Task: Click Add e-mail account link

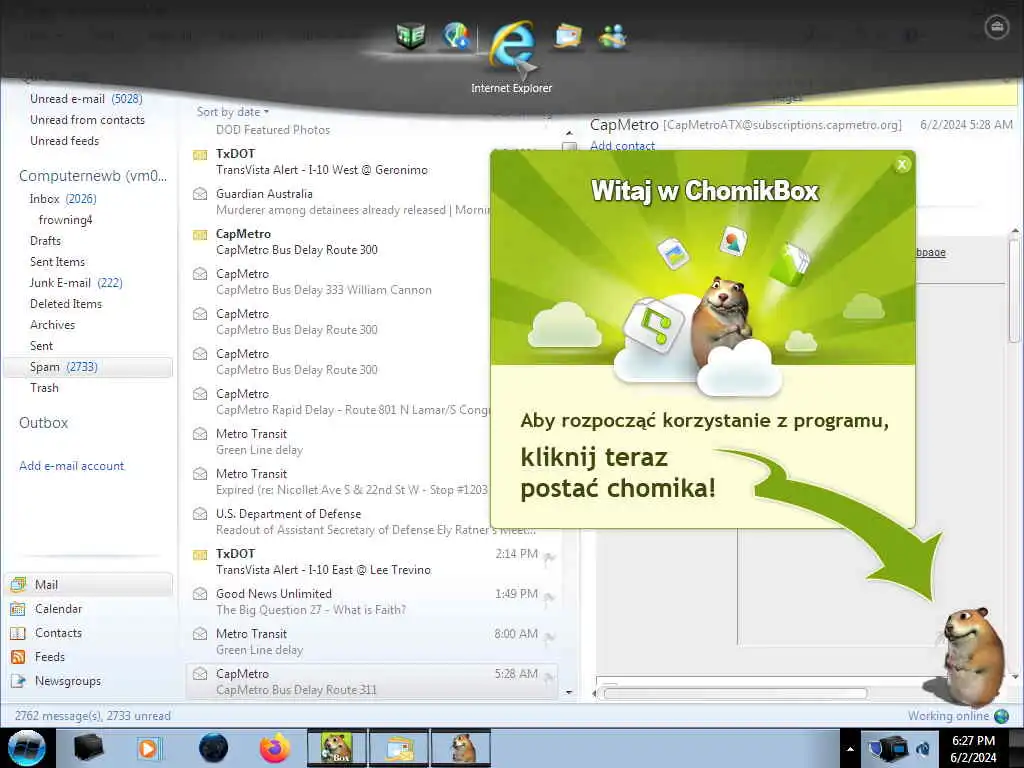Action: coord(71,466)
